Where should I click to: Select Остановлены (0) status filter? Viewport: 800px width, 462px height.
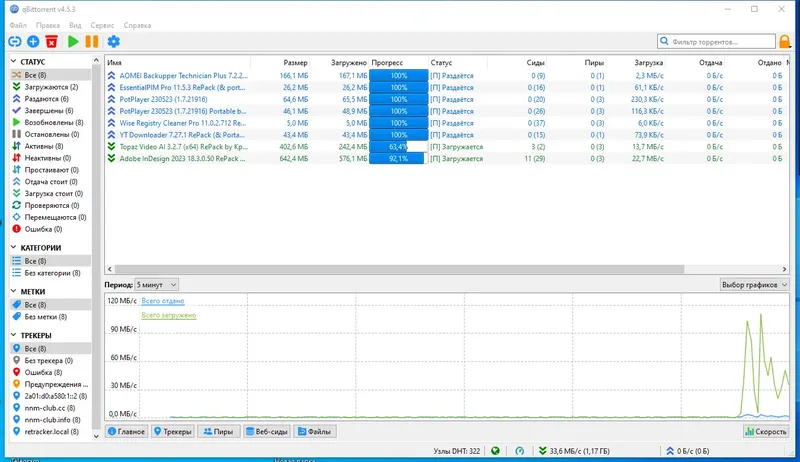tap(52, 134)
